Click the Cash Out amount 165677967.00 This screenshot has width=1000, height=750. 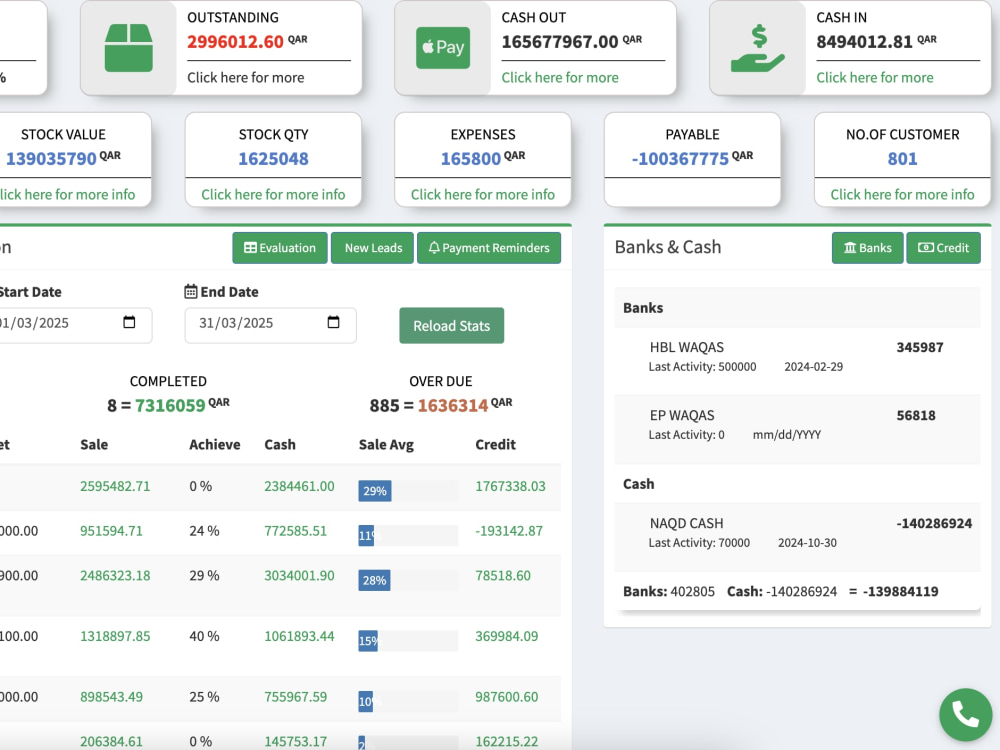tap(560, 42)
